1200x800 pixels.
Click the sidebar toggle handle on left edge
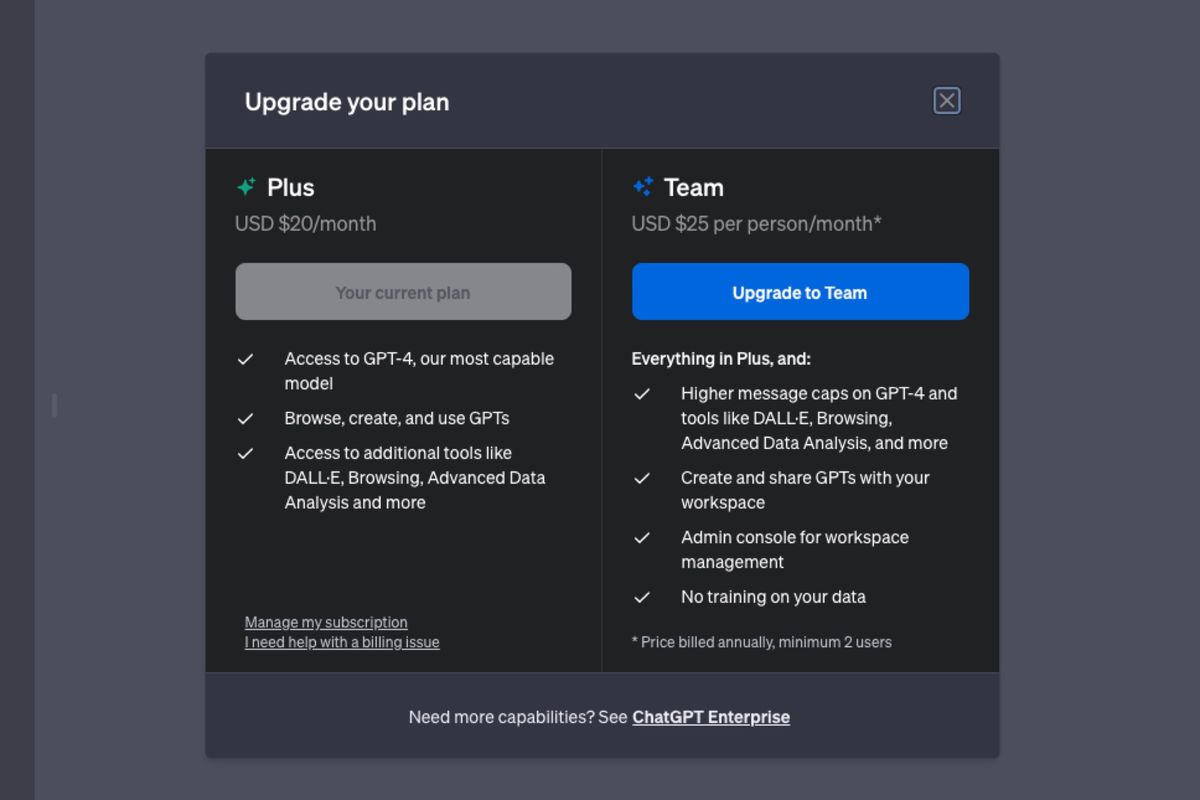tap(54, 405)
